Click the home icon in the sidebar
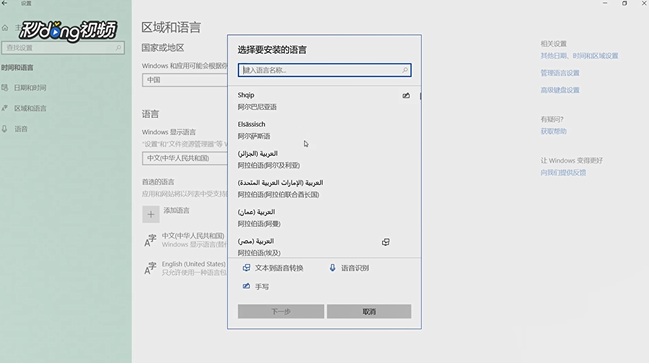Image resolution: width=649 pixels, height=363 pixels. click(x=5, y=28)
